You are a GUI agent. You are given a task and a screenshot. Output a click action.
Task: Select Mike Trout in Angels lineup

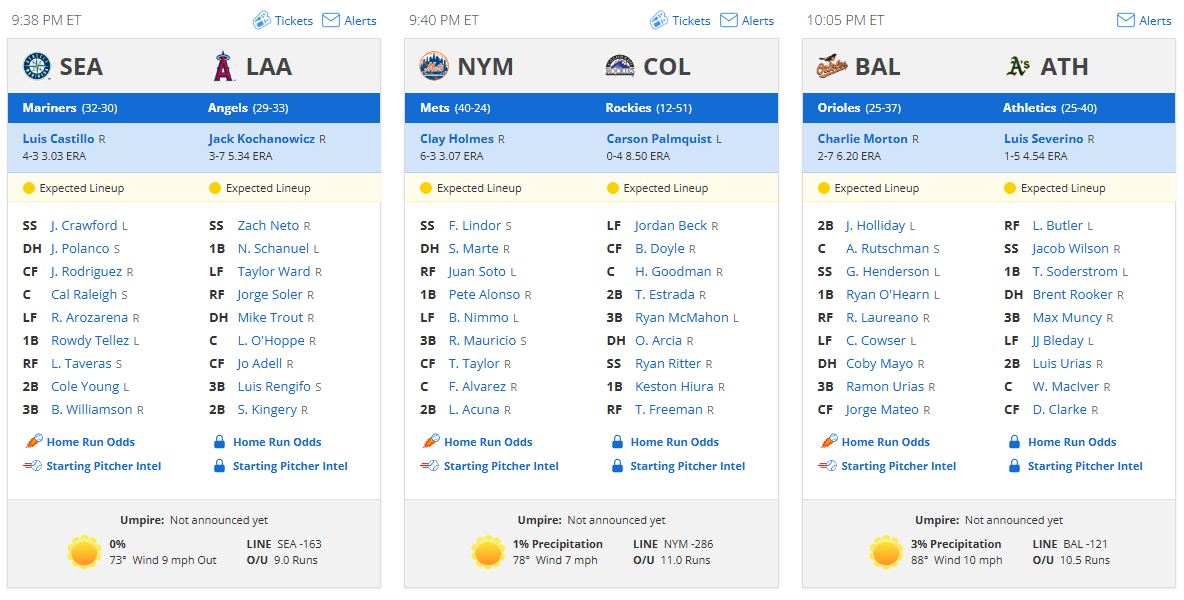(x=270, y=318)
